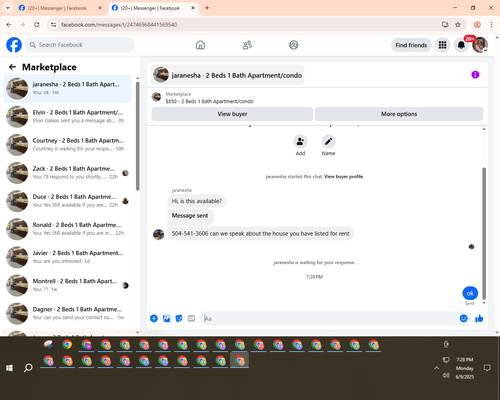Image resolution: width=500 pixels, height=400 pixels.
Task: Click the Find friends button
Action: click(411, 45)
